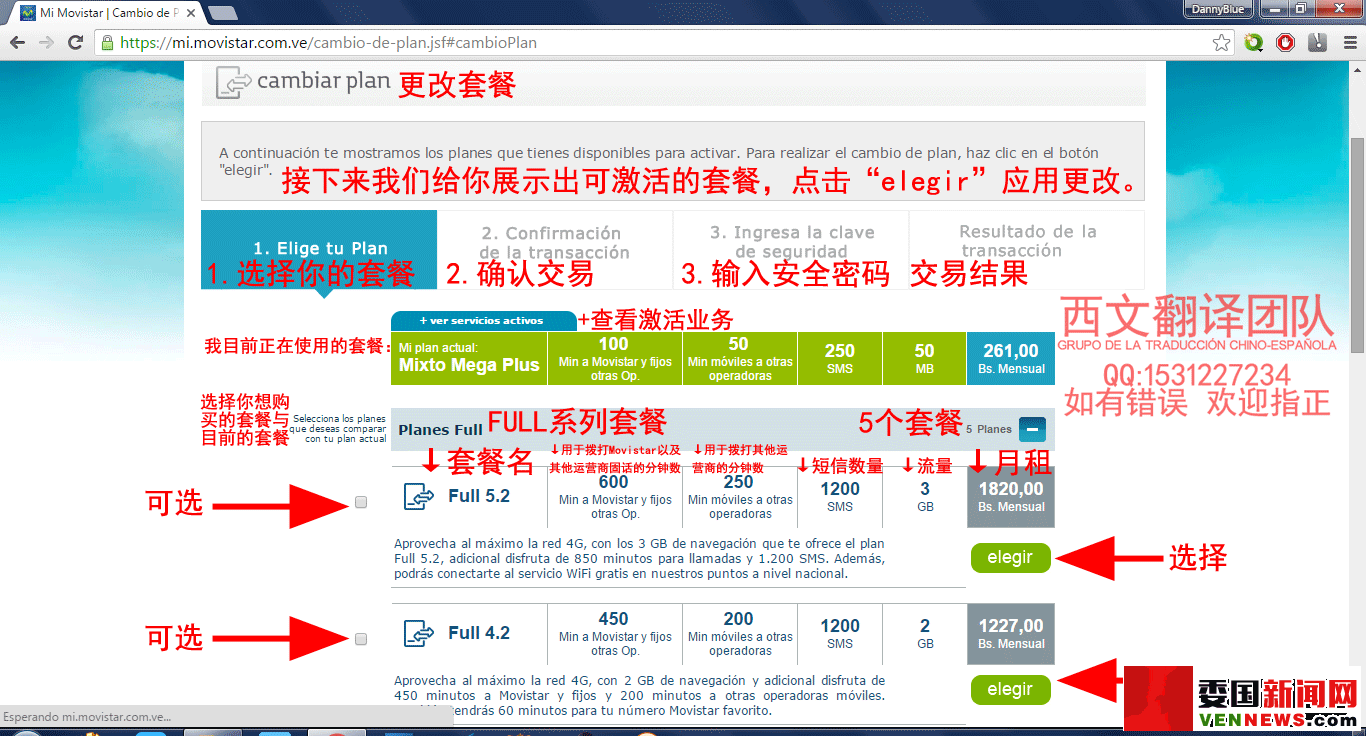Select the 'Resultado de la transacción' step
The image size is (1366, 736).
1027,250
